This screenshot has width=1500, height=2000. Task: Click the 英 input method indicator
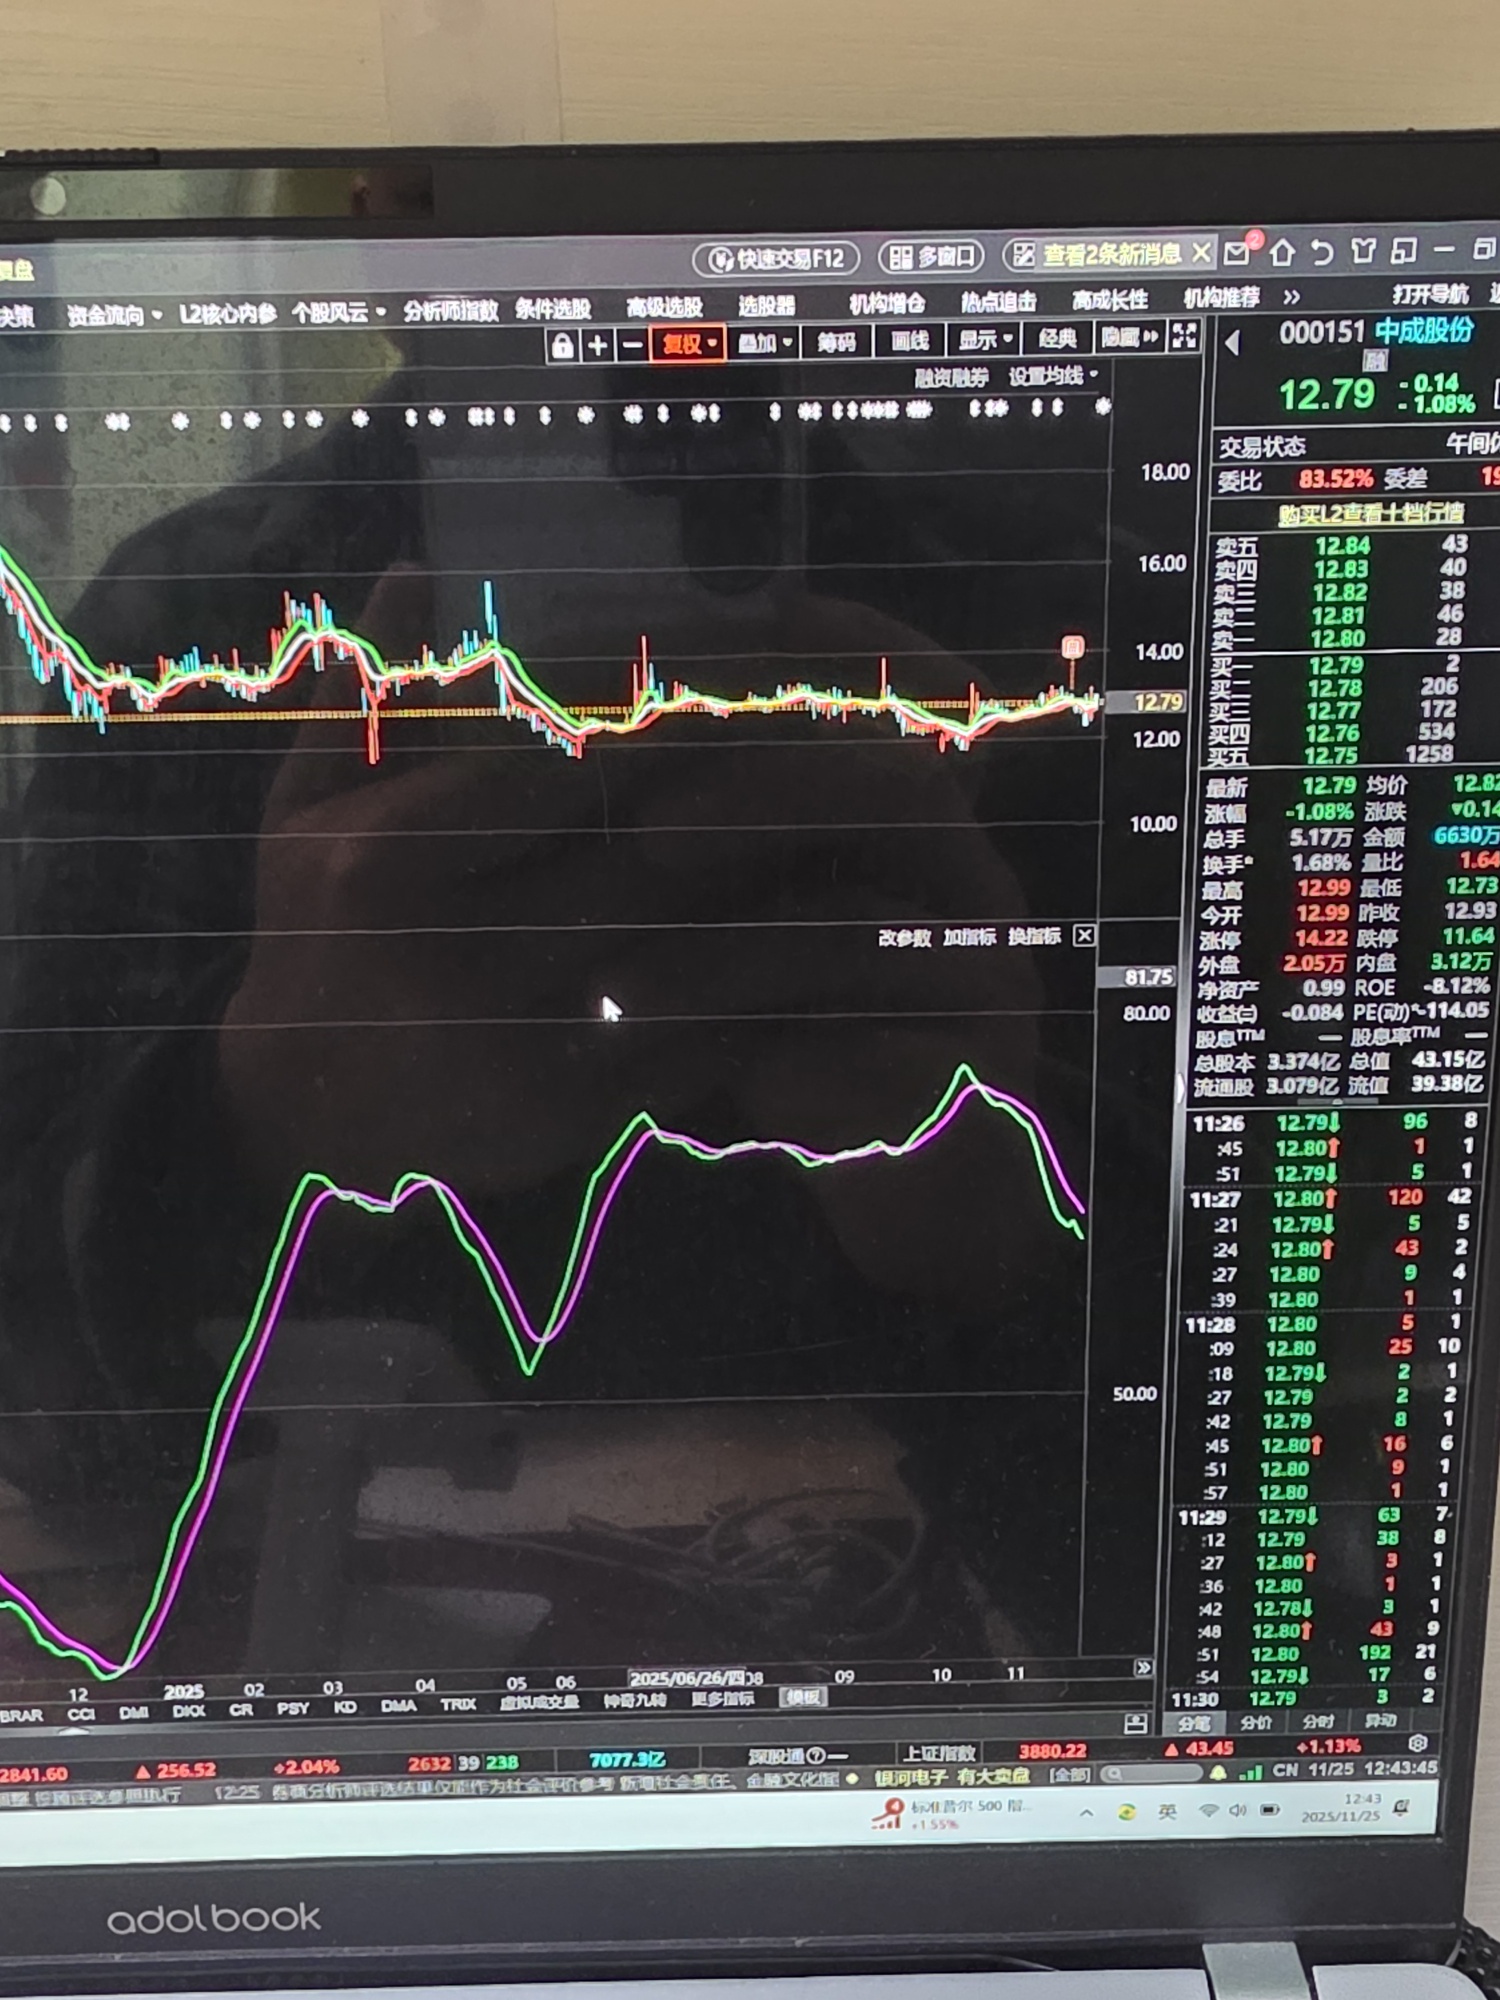(x=1167, y=1812)
